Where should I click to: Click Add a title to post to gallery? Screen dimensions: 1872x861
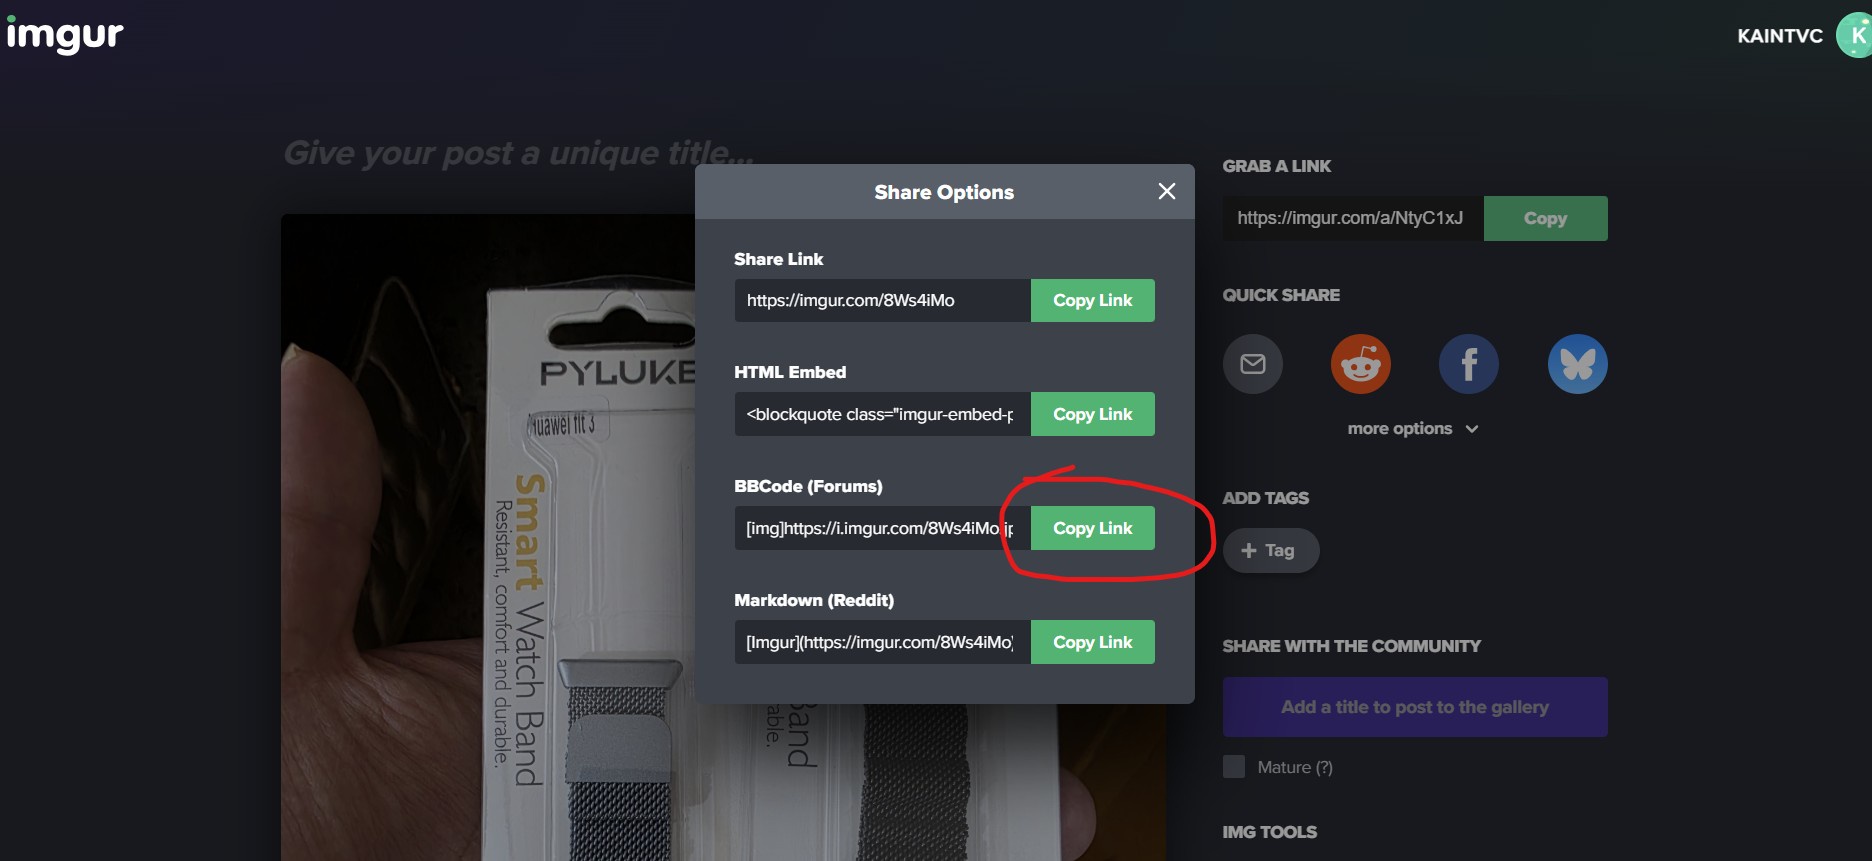(x=1415, y=707)
